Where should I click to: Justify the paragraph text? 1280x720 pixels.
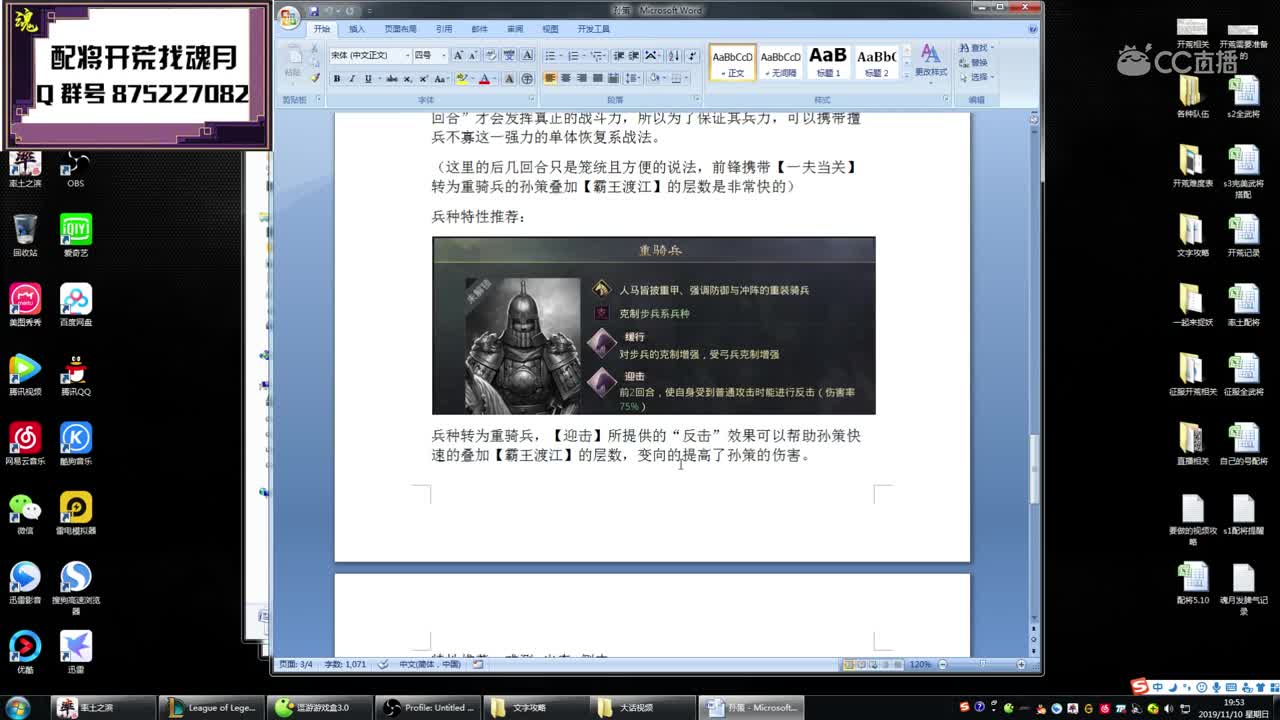[x=598, y=78]
